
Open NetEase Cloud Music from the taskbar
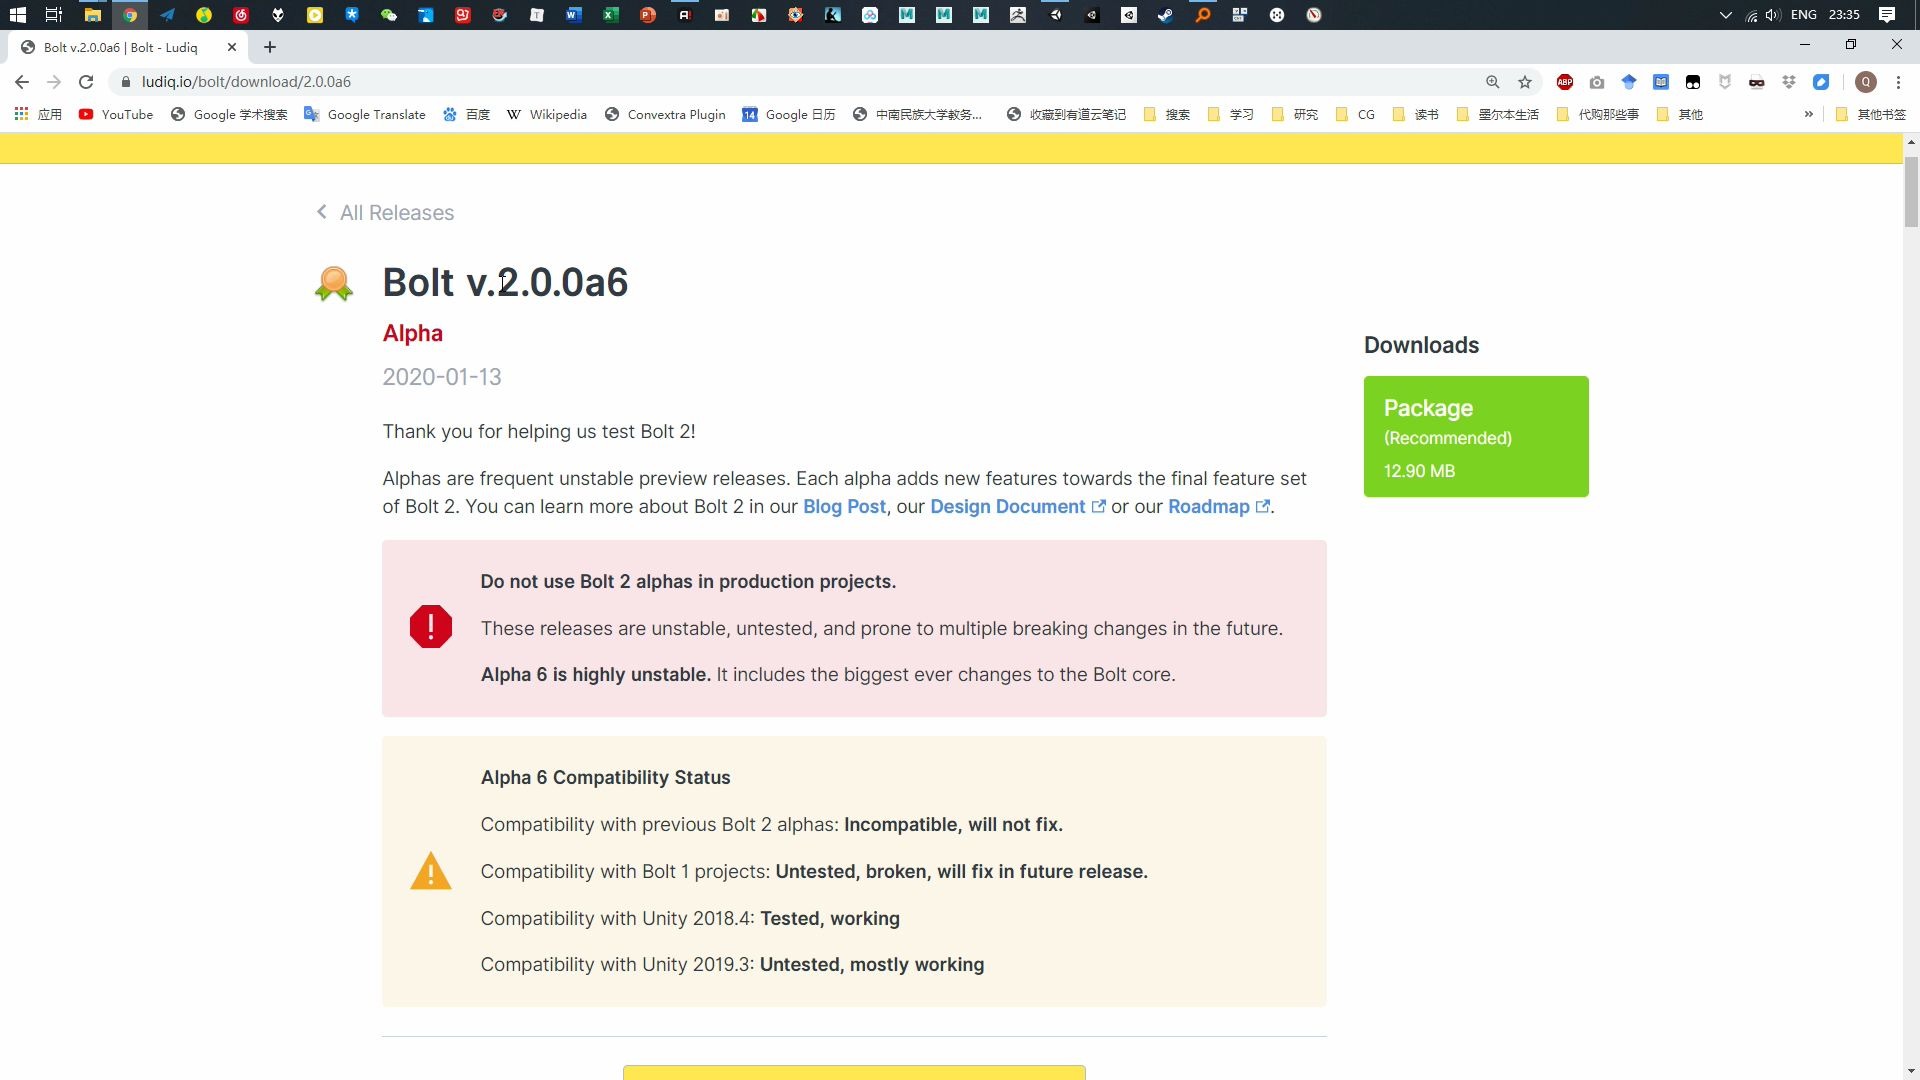(241, 15)
